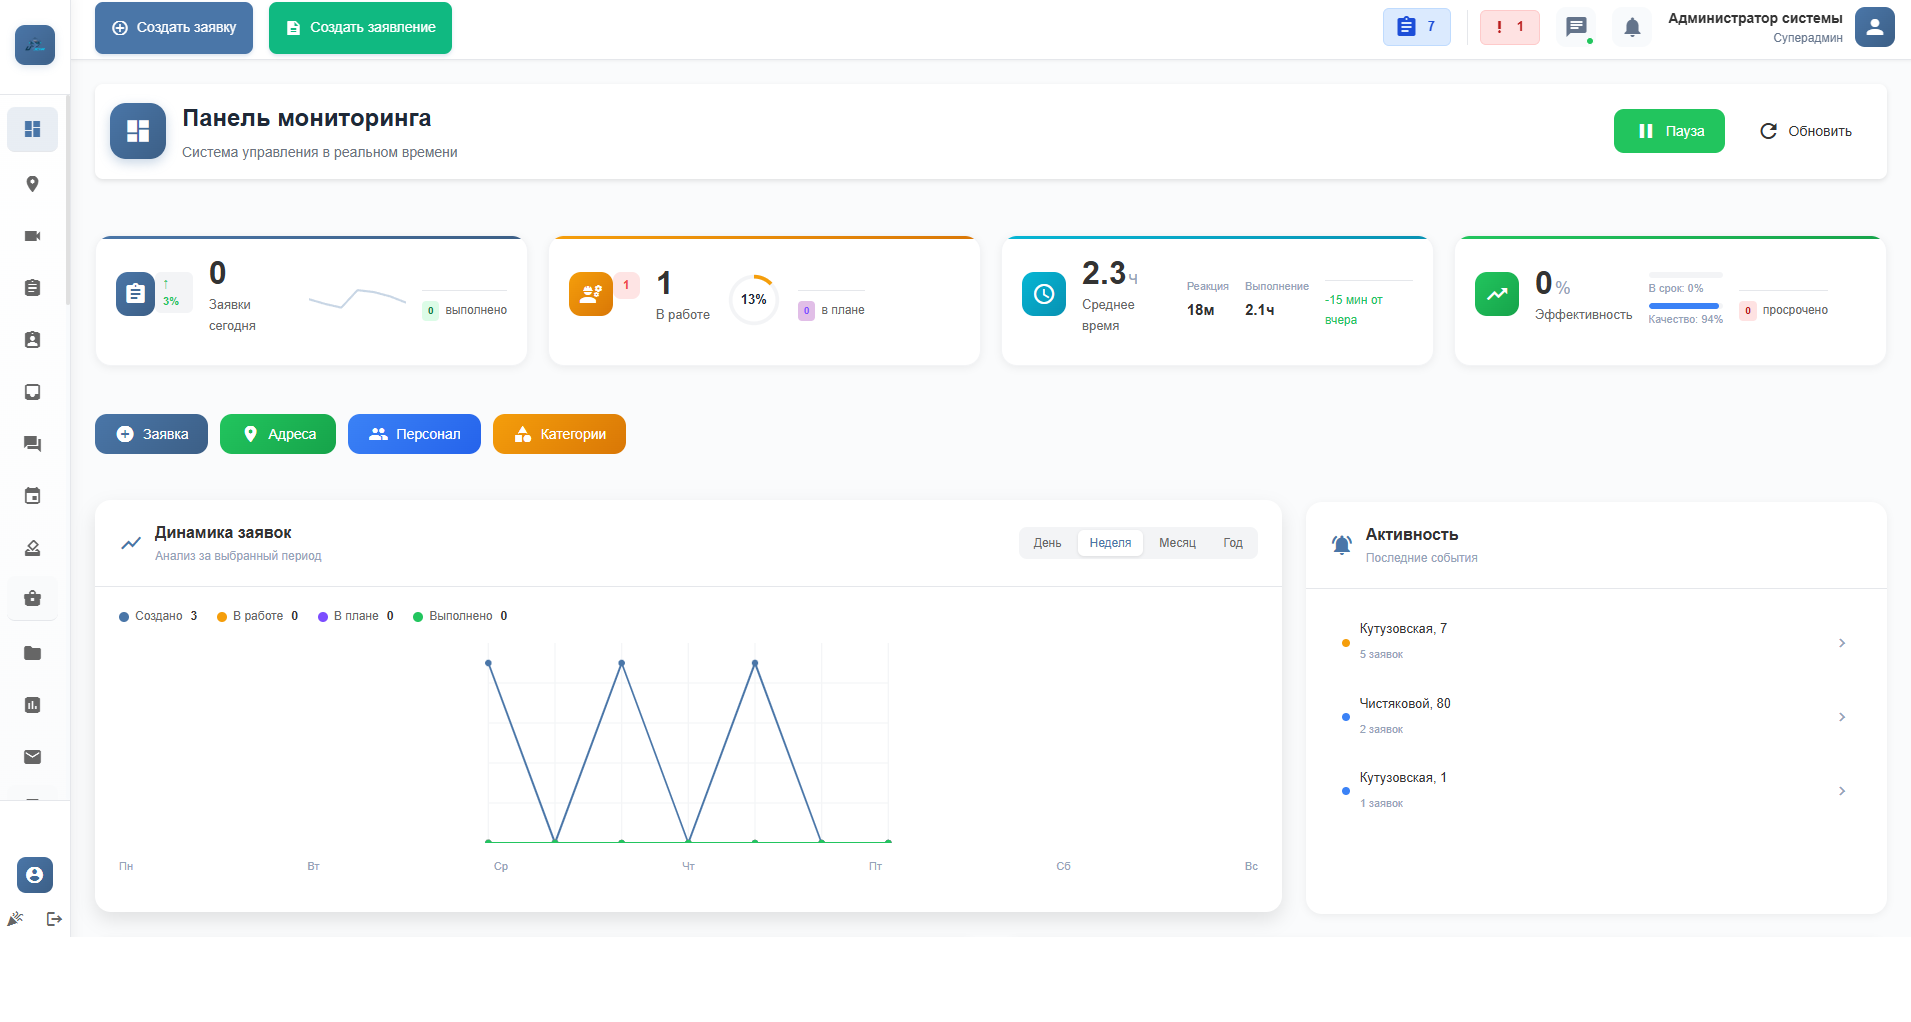Open notifications bell in top bar
The height and width of the screenshot is (1022, 1911).
(1632, 27)
